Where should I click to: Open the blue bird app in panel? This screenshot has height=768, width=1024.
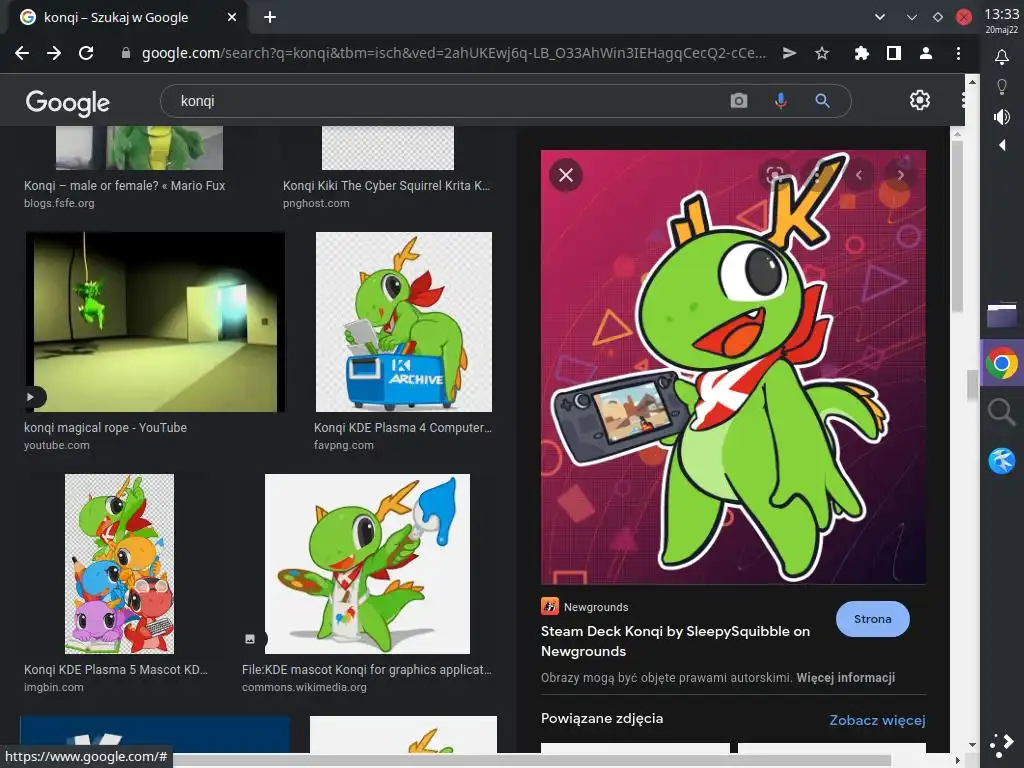tap(1002, 460)
